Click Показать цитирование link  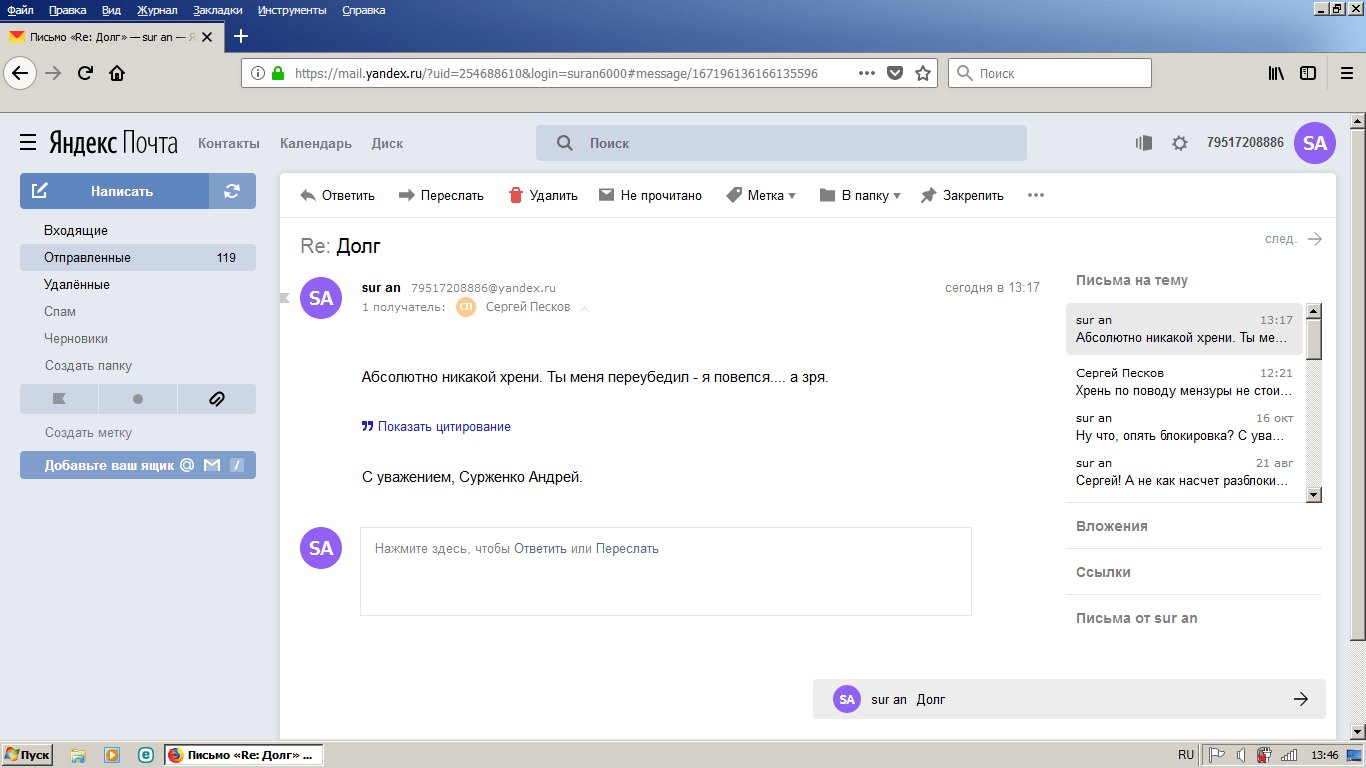click(x=443, y=427)
